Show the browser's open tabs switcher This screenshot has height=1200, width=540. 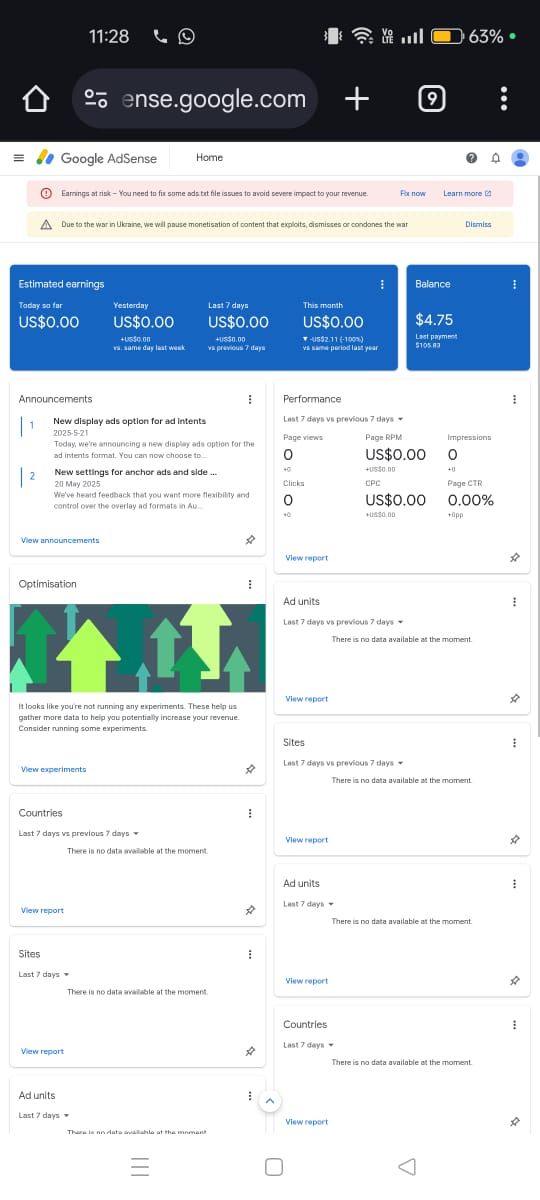pos(431,98)
